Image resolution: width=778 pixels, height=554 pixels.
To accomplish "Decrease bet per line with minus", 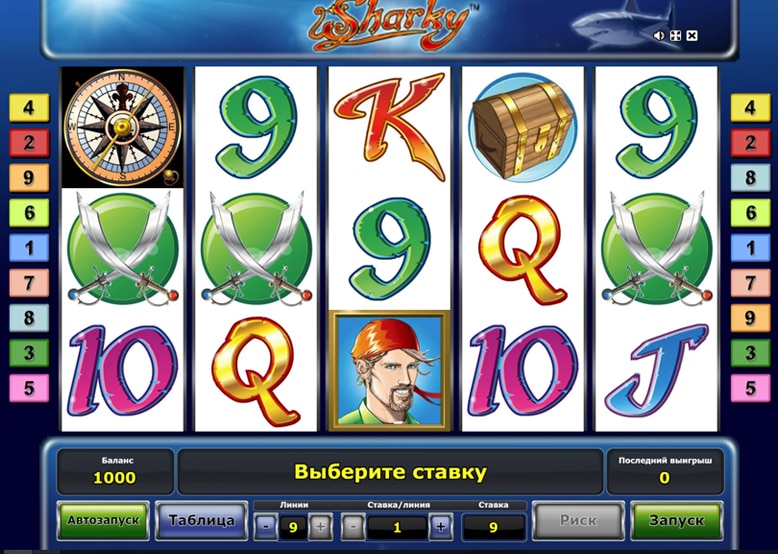I will tap(353, 527).
